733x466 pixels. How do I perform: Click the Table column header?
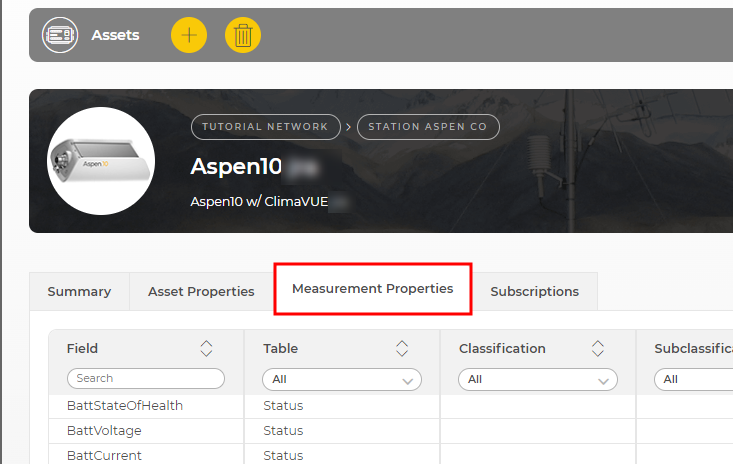(x=280, y=349)
